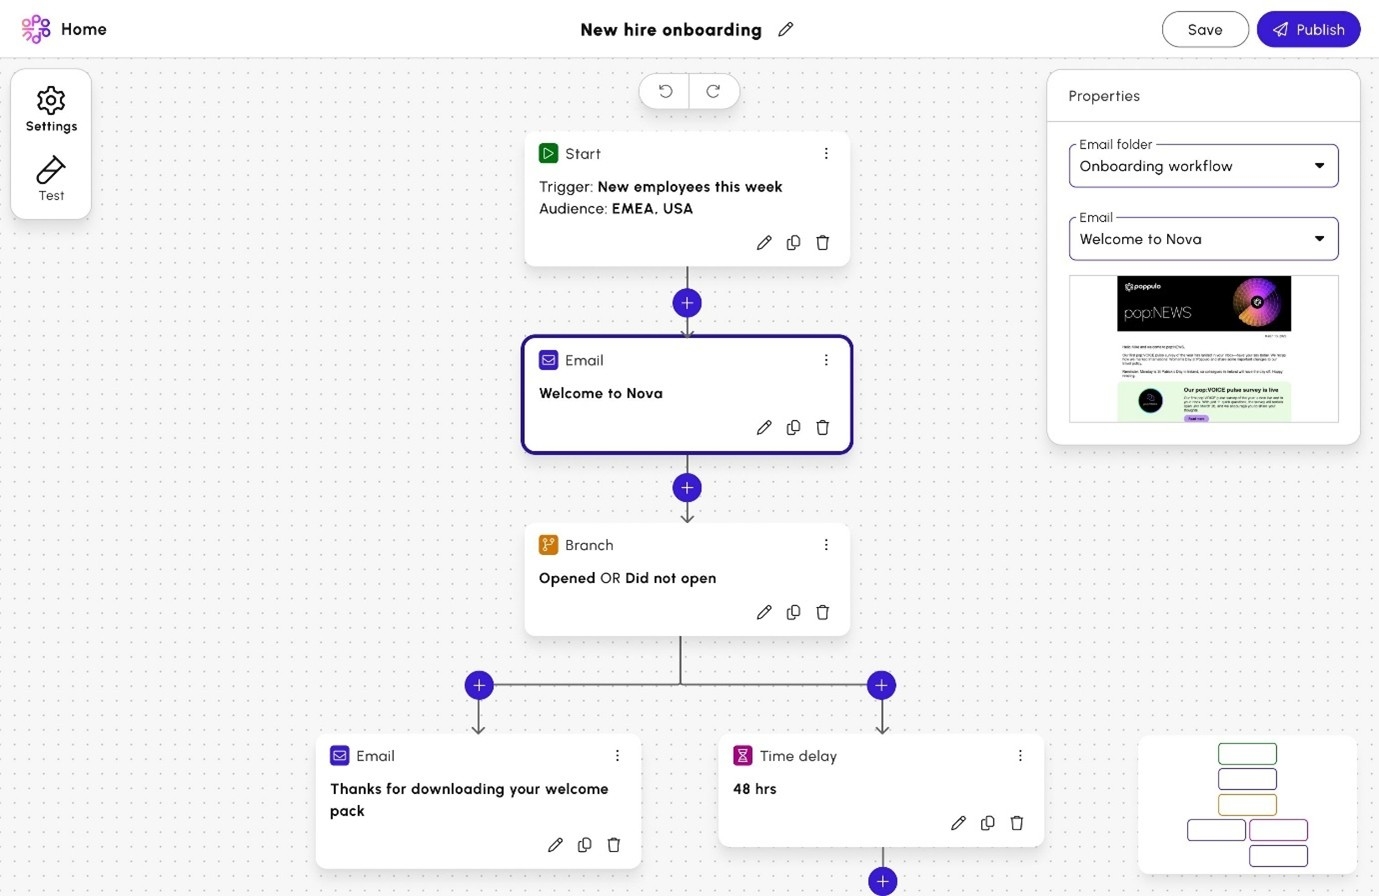Save the workflow

click(x=1204, y=29)
